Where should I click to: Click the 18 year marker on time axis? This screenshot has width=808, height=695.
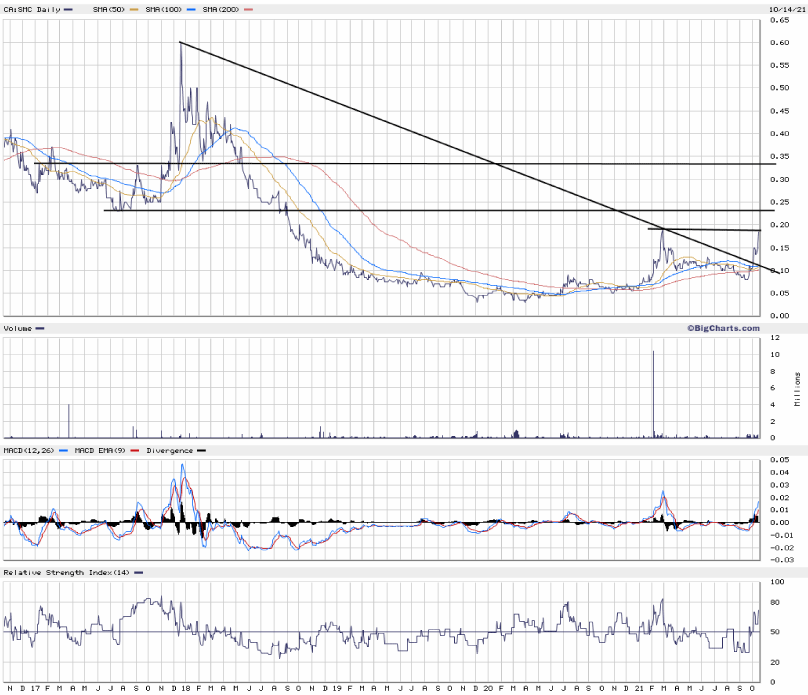point(187,688)
